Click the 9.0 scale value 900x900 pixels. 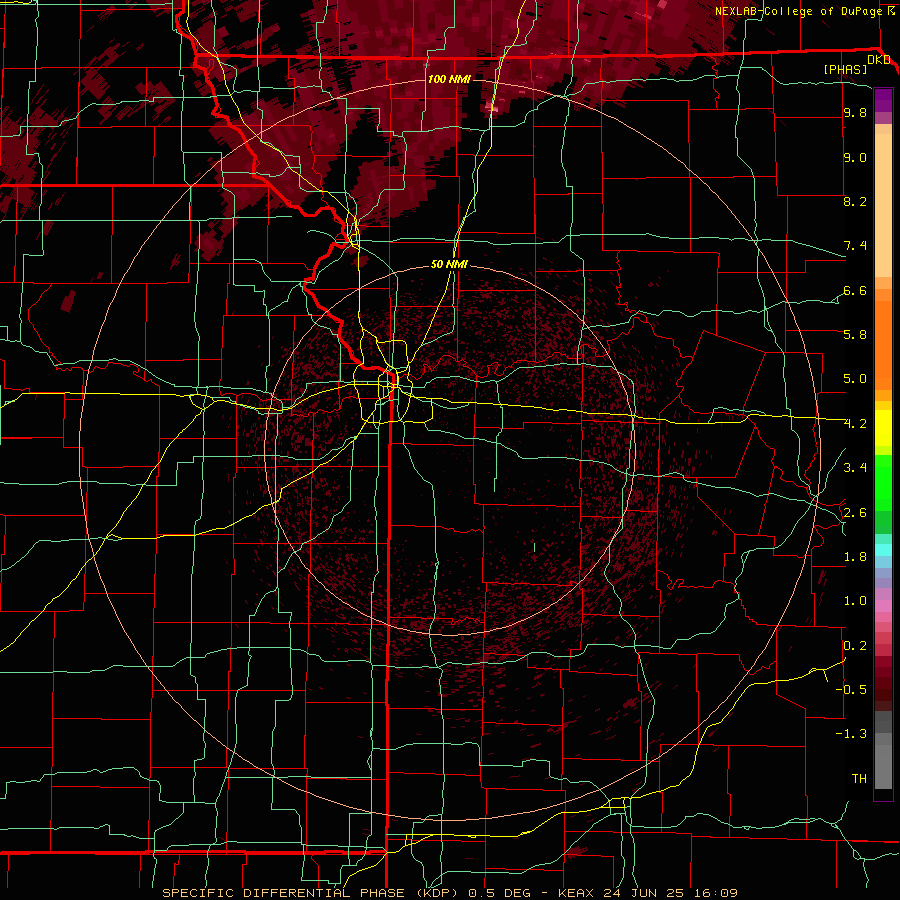855,158
